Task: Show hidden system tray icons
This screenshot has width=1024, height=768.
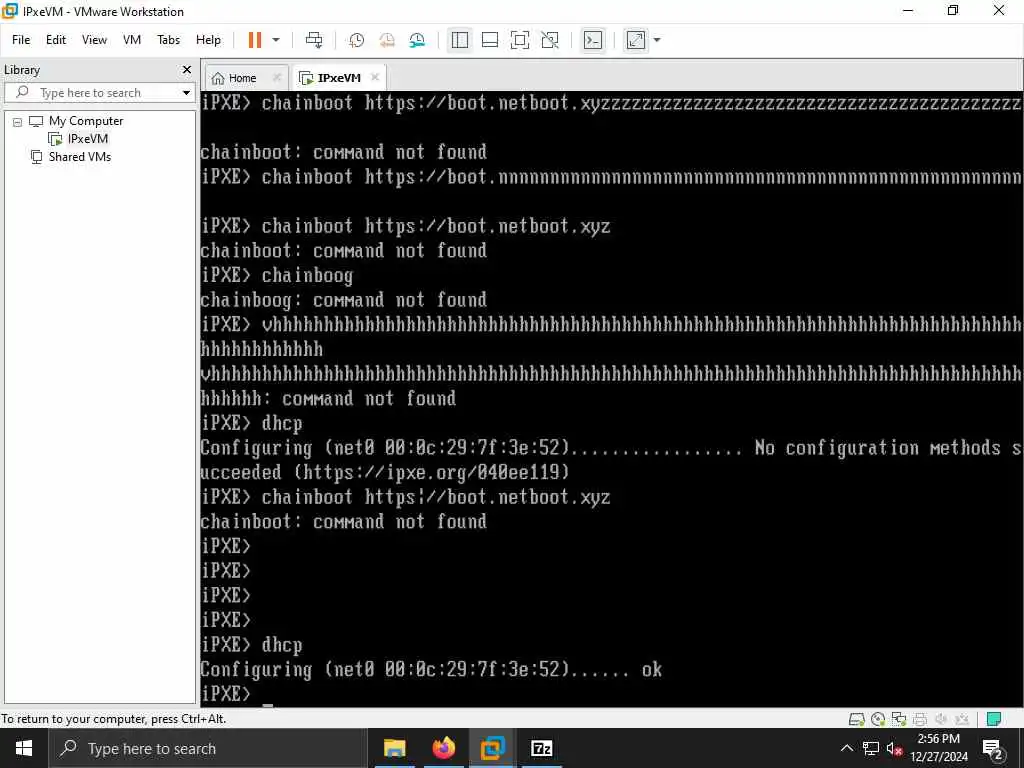Action: pos(846,748)
